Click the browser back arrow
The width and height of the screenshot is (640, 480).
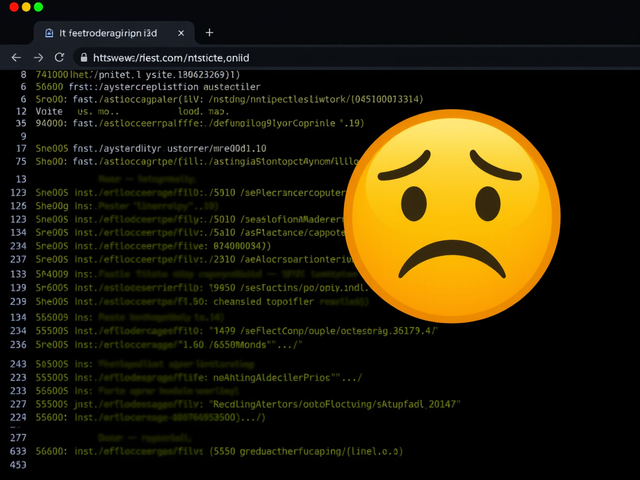point(16,58)
